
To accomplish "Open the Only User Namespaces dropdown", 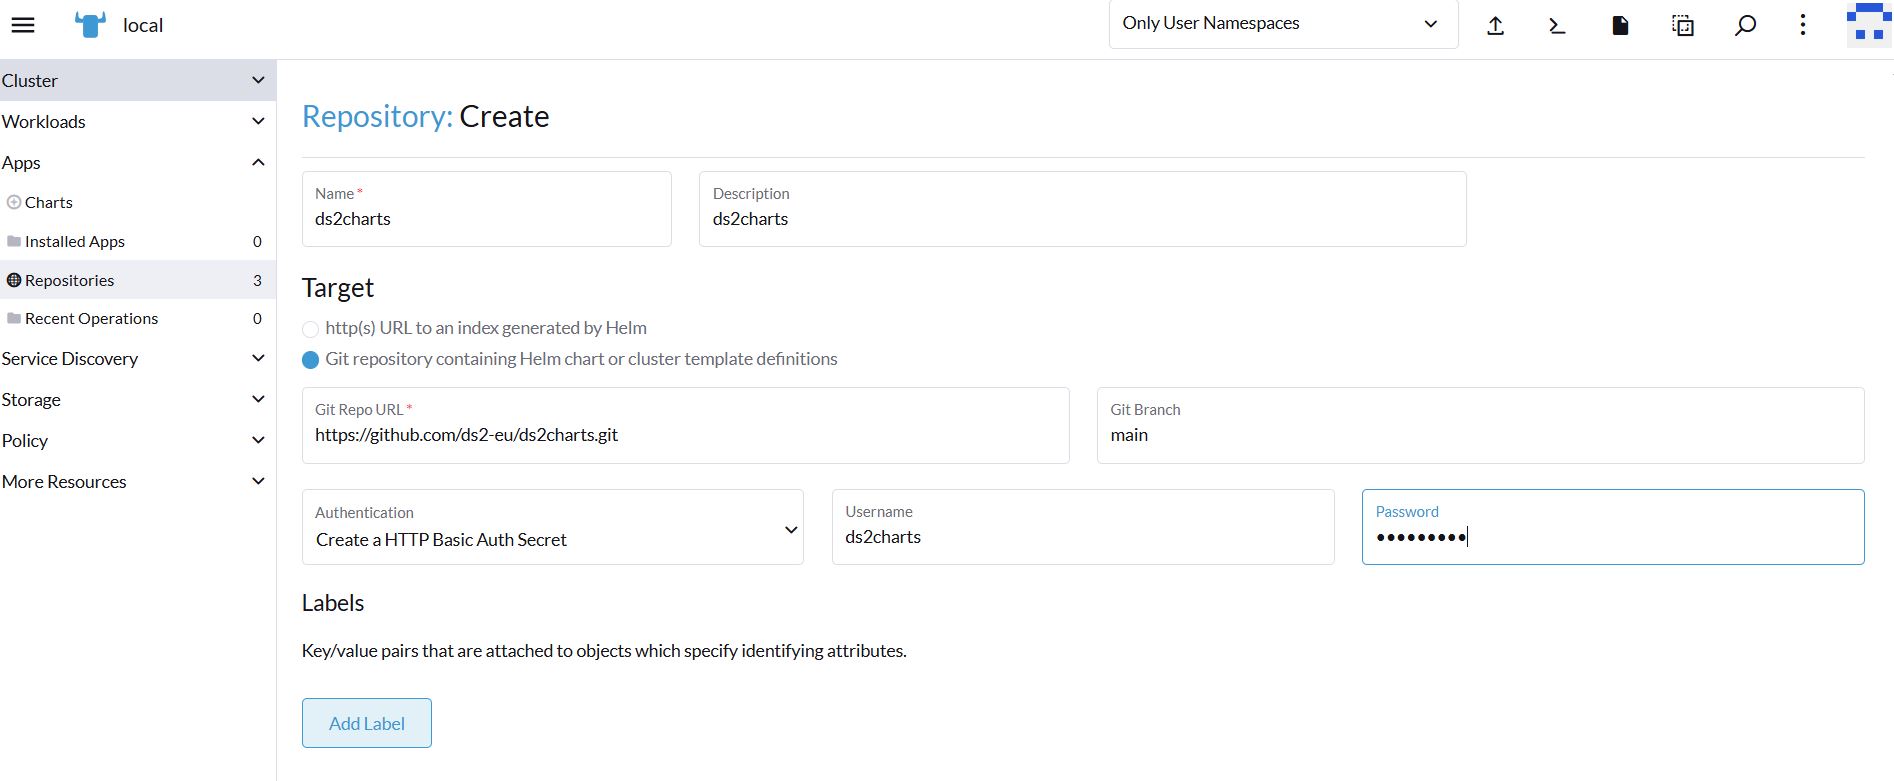I will (x=1282, y=24).
